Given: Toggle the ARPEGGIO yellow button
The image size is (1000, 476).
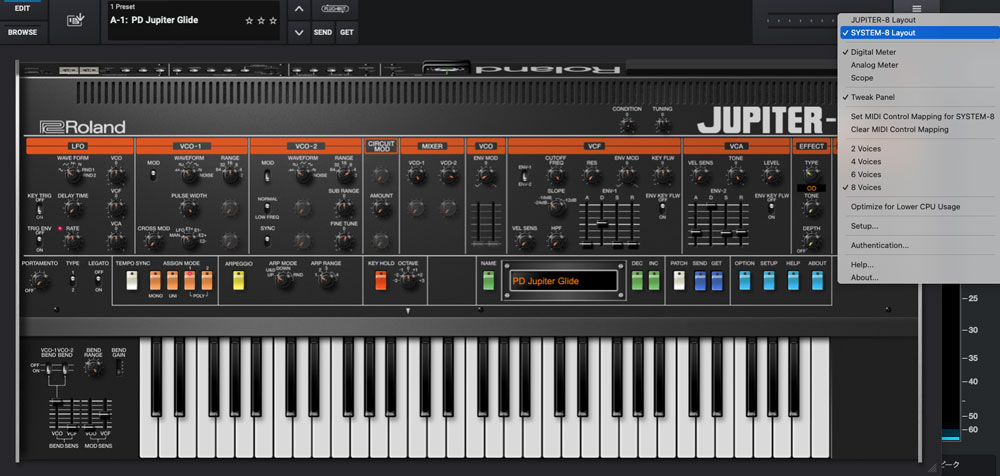Looking at the screenshot, I should [x=239, y=280].
